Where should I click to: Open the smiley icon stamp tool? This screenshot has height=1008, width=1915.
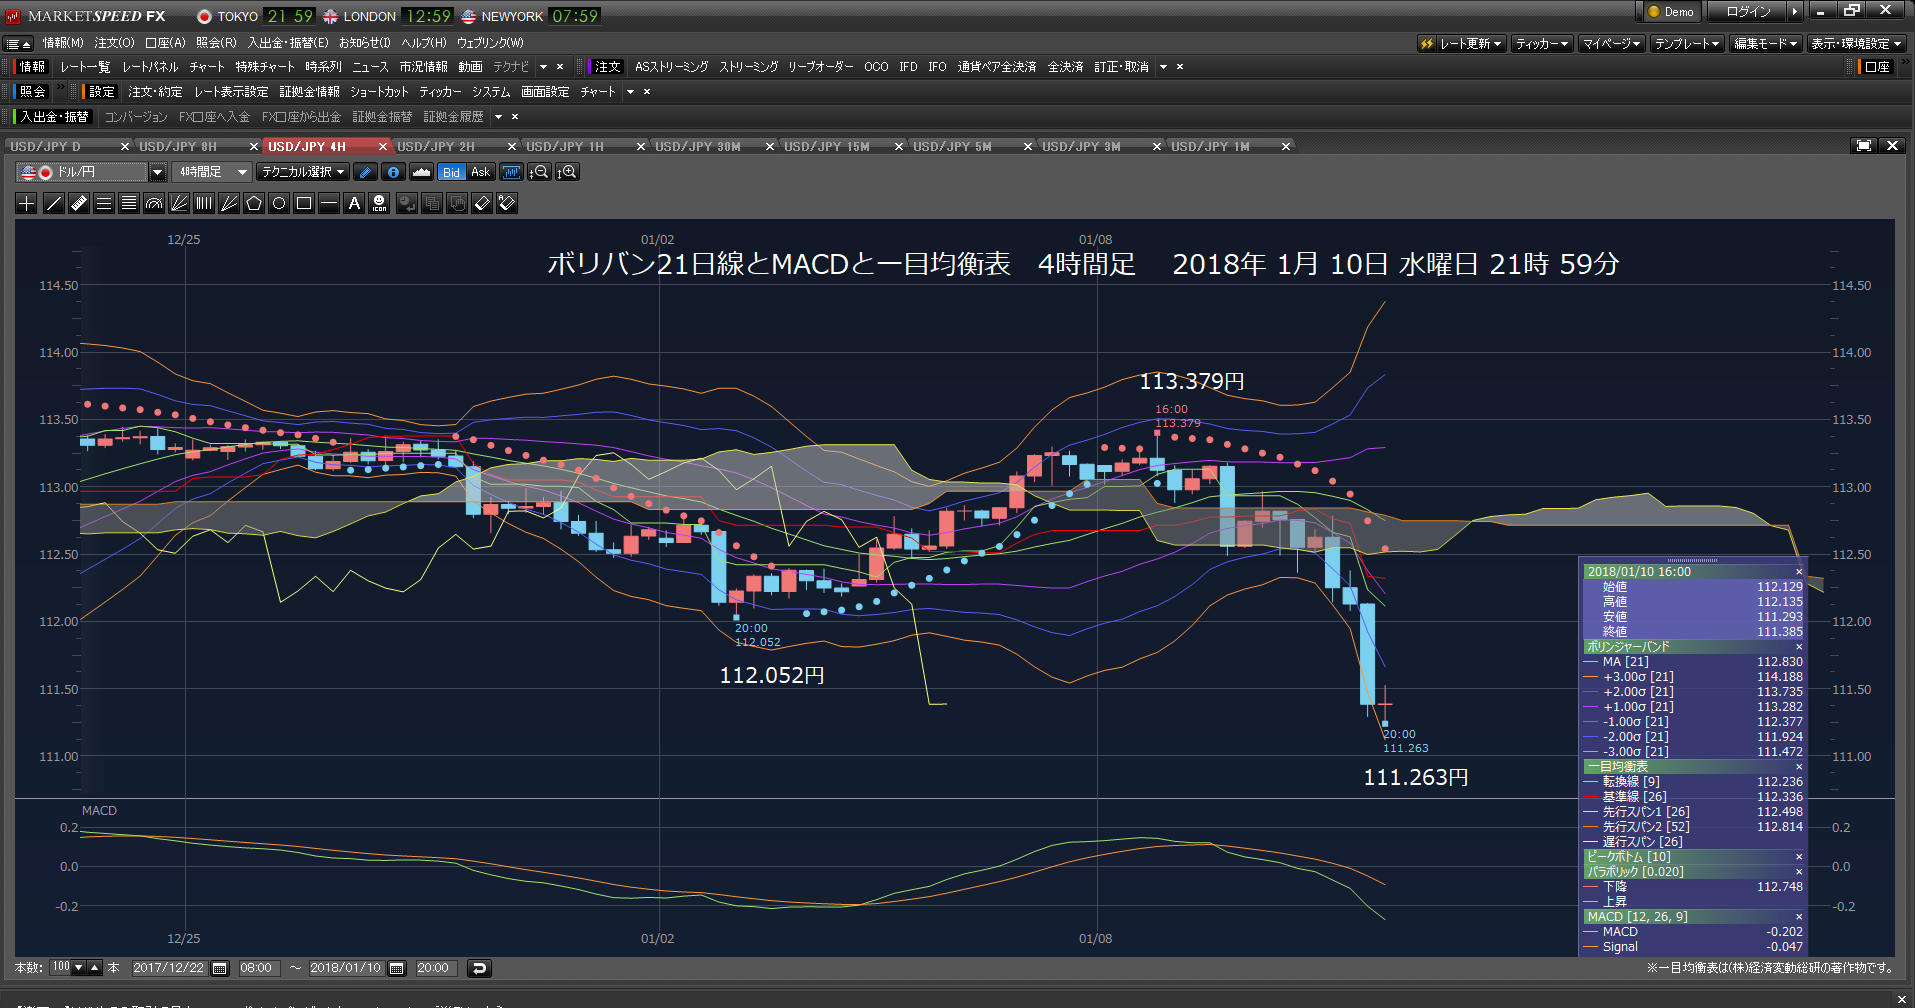coord(380,203)
